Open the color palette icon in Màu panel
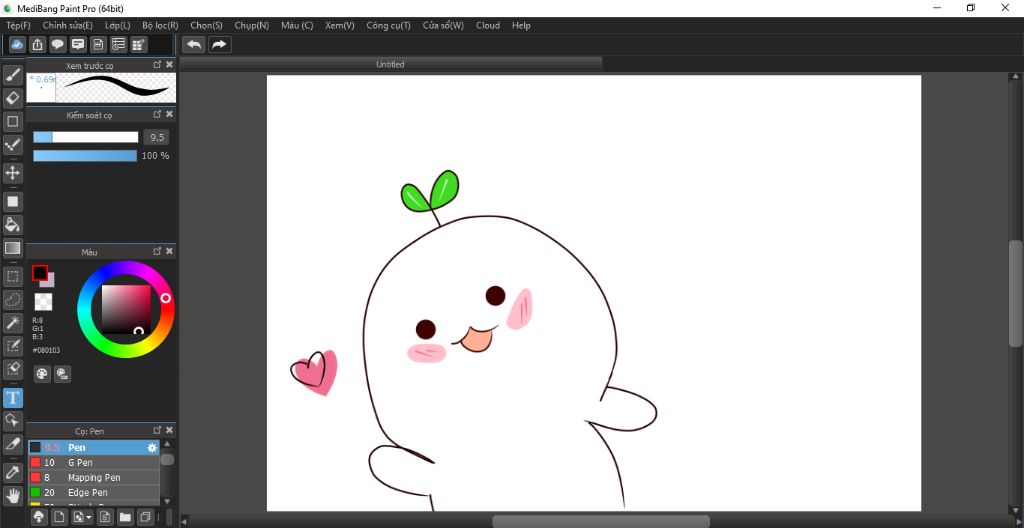The image size is (1024, 528). [x=42, y=374]
